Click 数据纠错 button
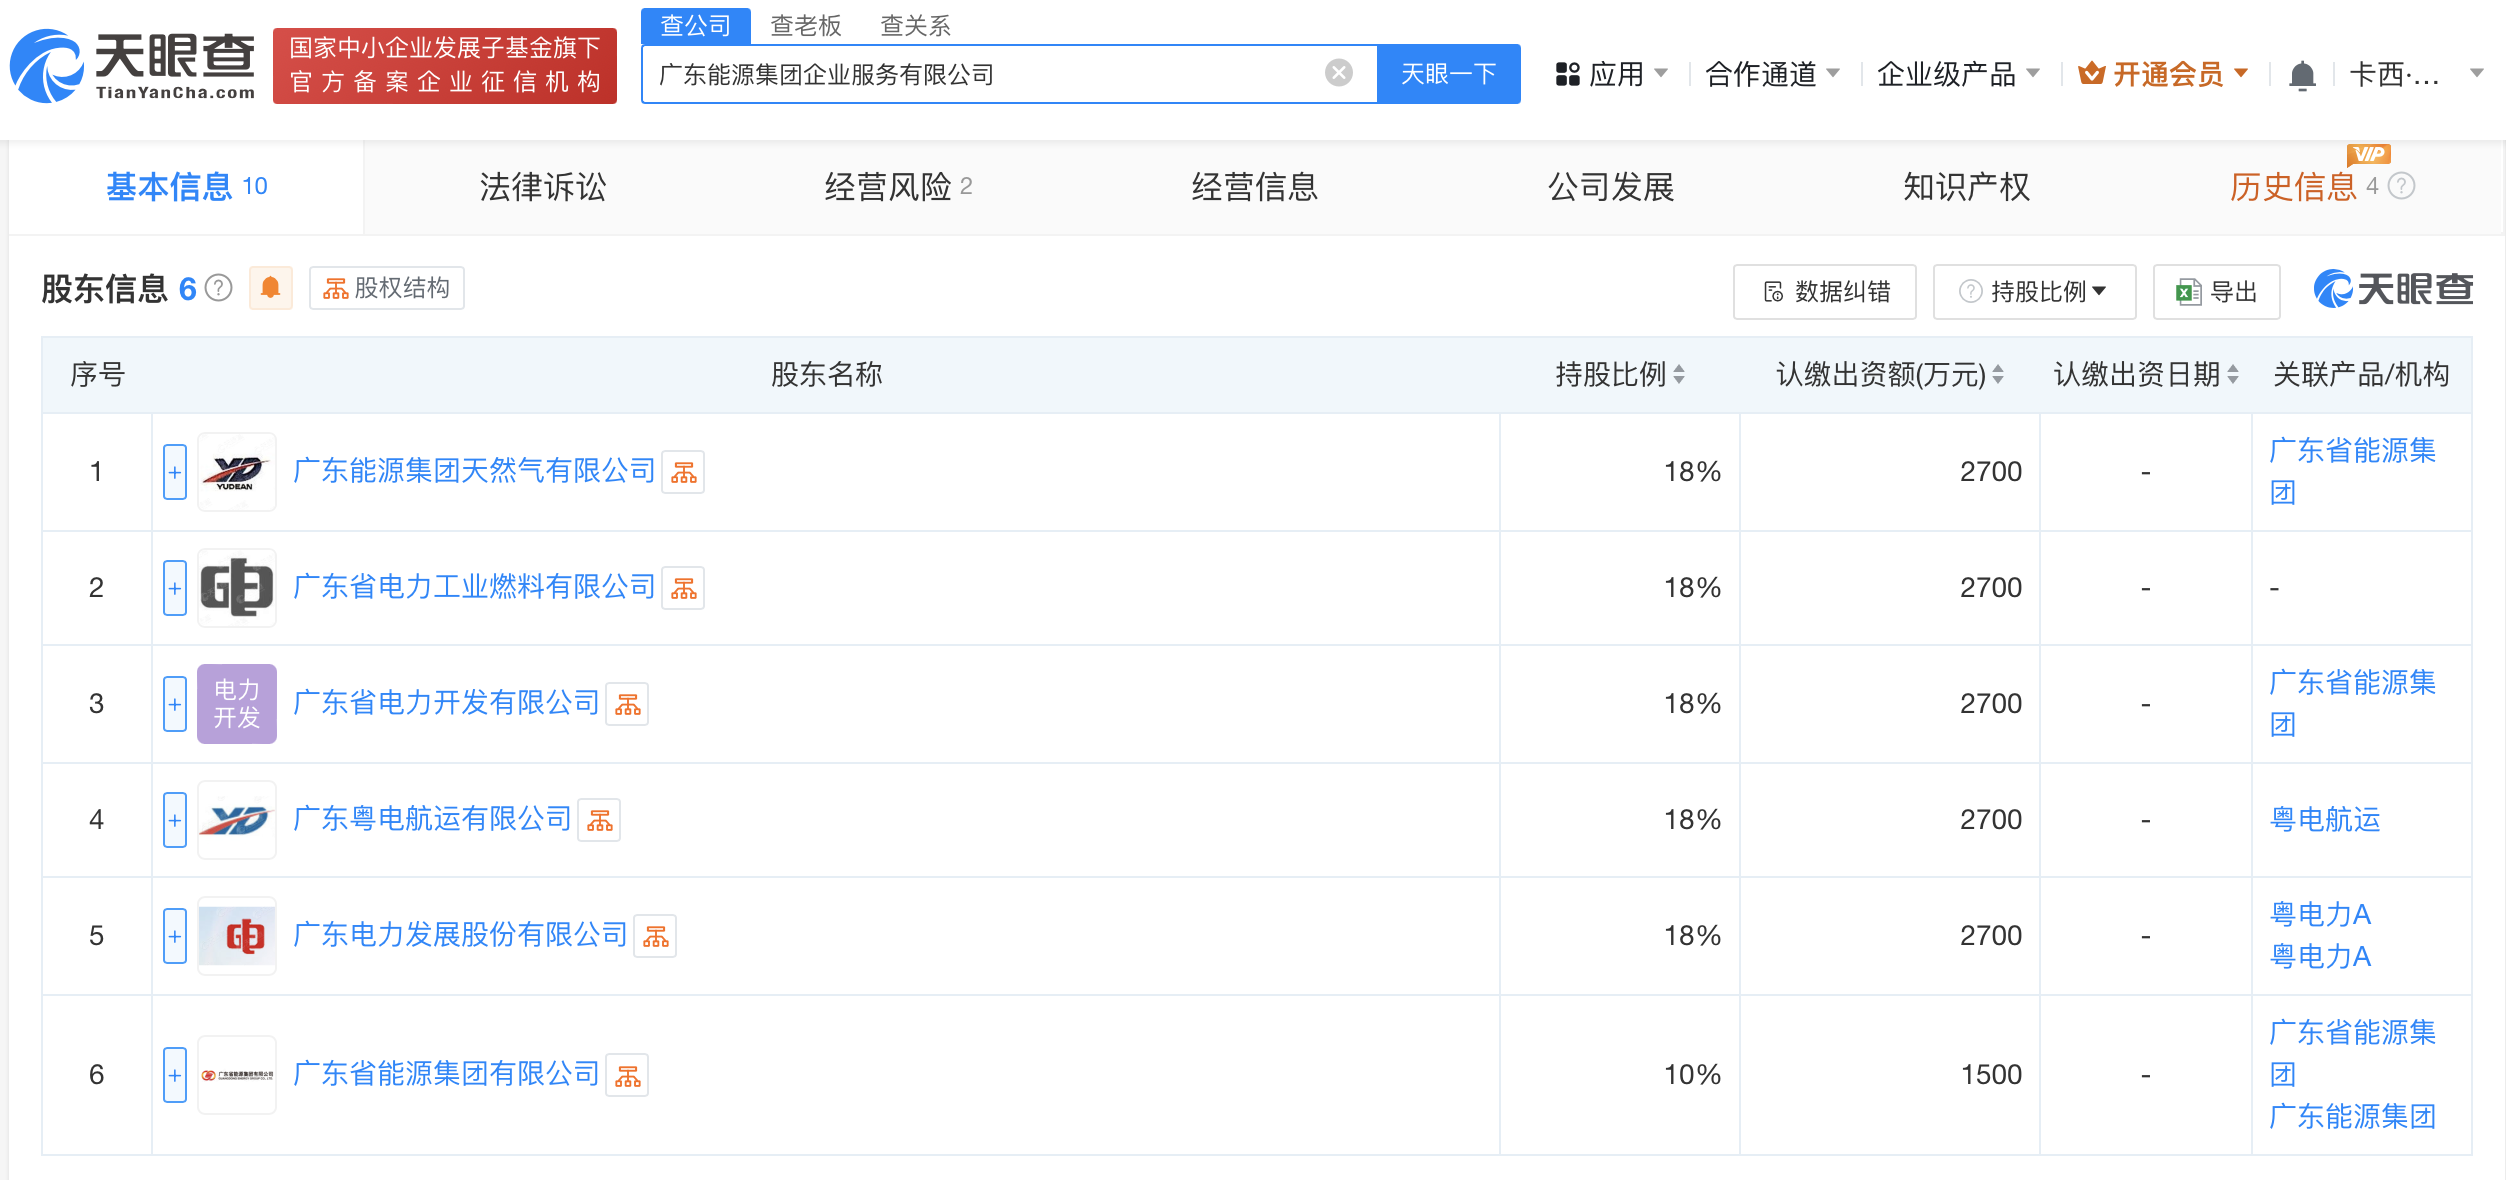2506x1180 pixels. (x=1824, y=292)
